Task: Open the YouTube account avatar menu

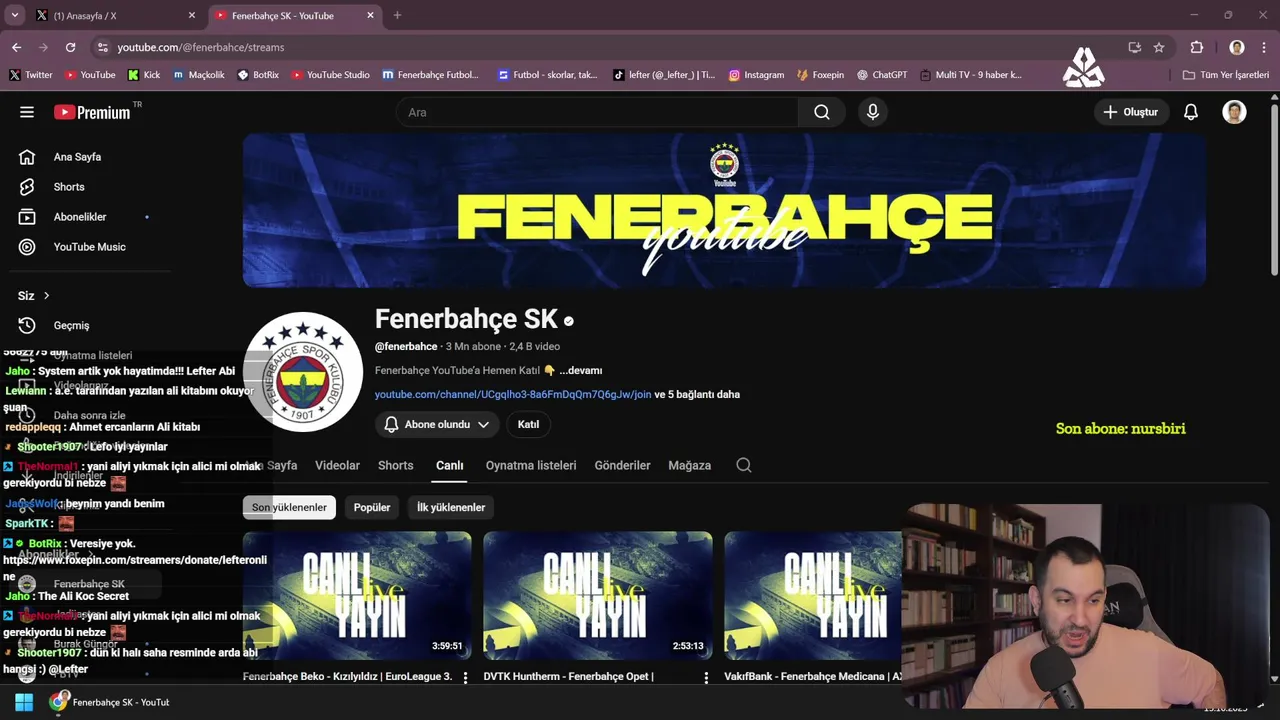Action: (1234, 112)
